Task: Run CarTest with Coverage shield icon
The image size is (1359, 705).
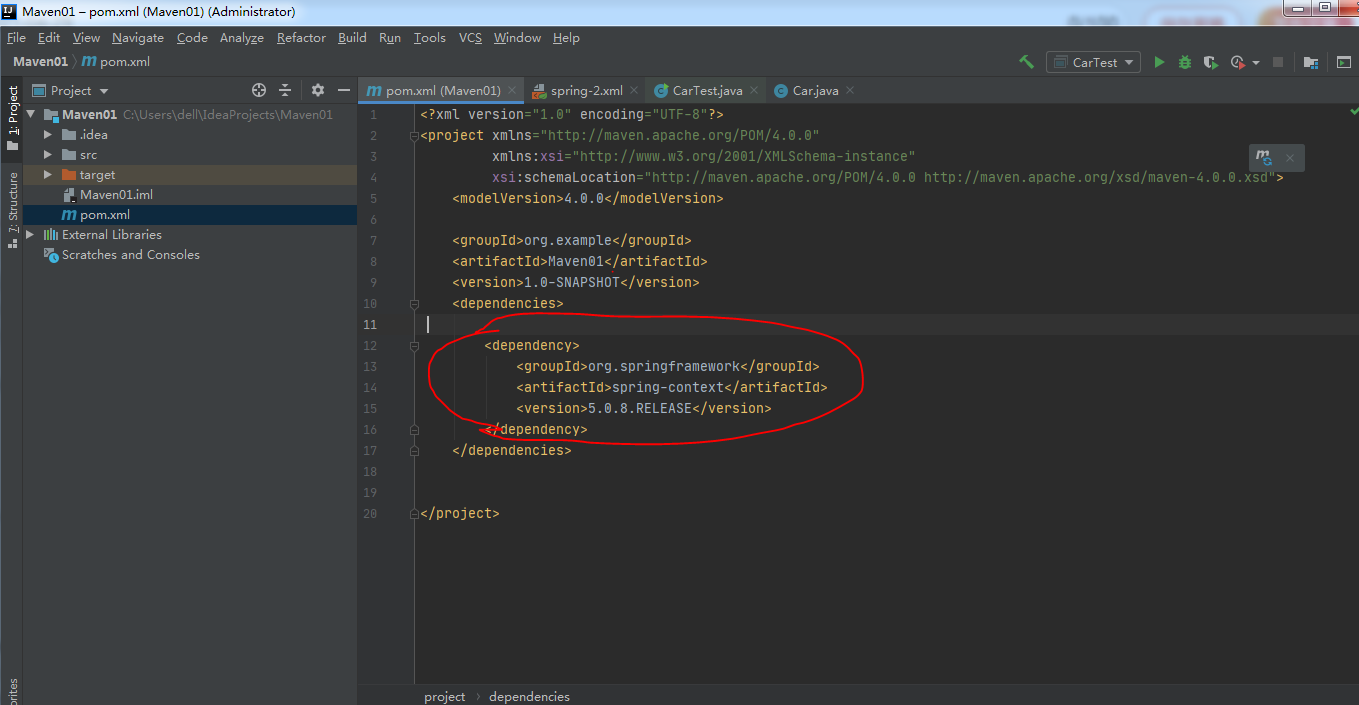Action: 1211,62
